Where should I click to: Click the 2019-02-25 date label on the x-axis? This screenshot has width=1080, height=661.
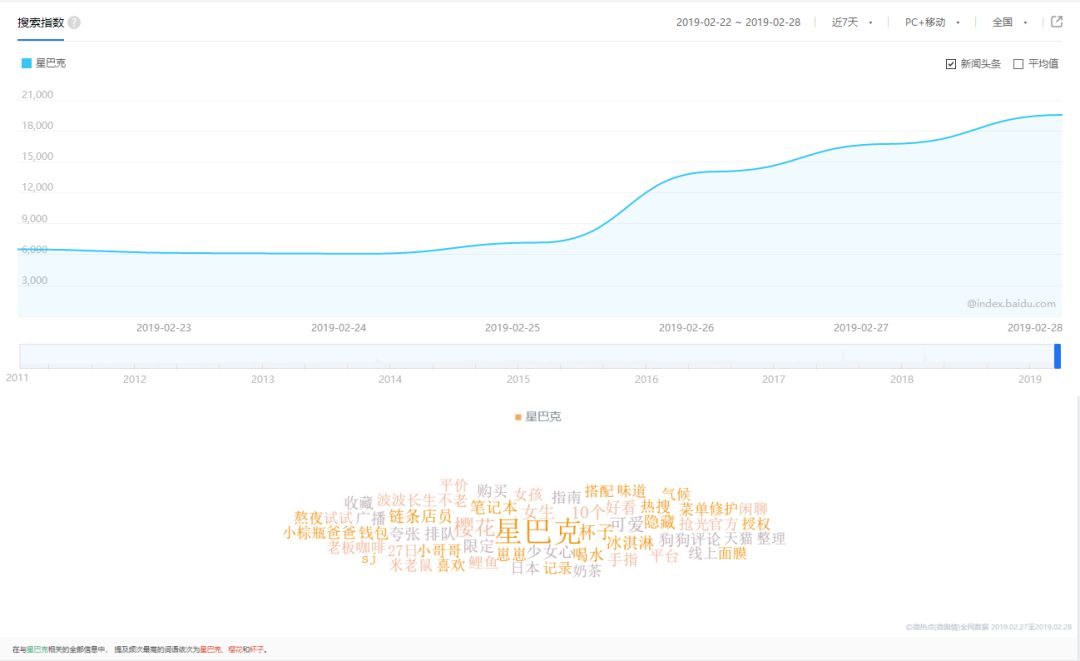click(x=512, y=328)
